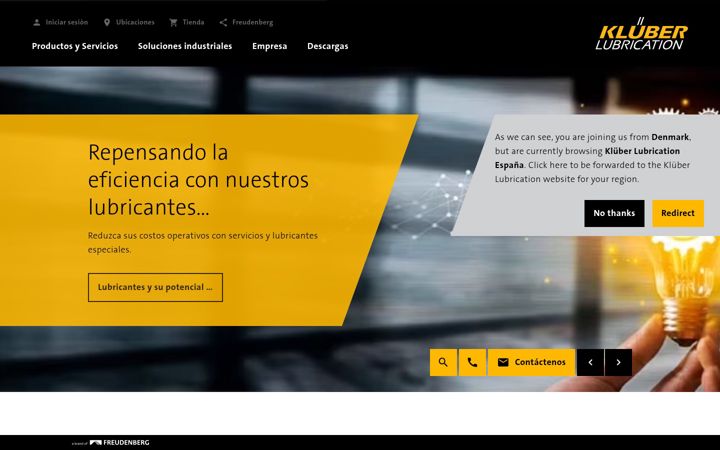The height and width of the screenshot is (450, 720).
Task: Click the Freudenberg share icon
Action: tap(223, 22)
